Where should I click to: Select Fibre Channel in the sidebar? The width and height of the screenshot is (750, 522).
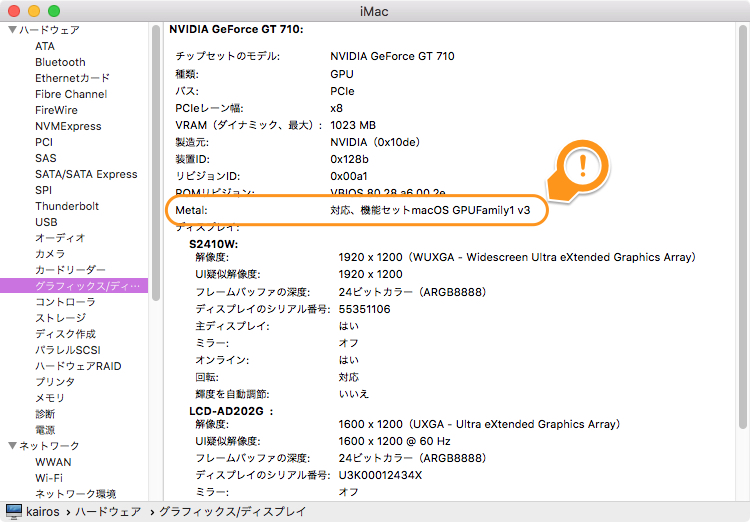(x=71, y=94)
